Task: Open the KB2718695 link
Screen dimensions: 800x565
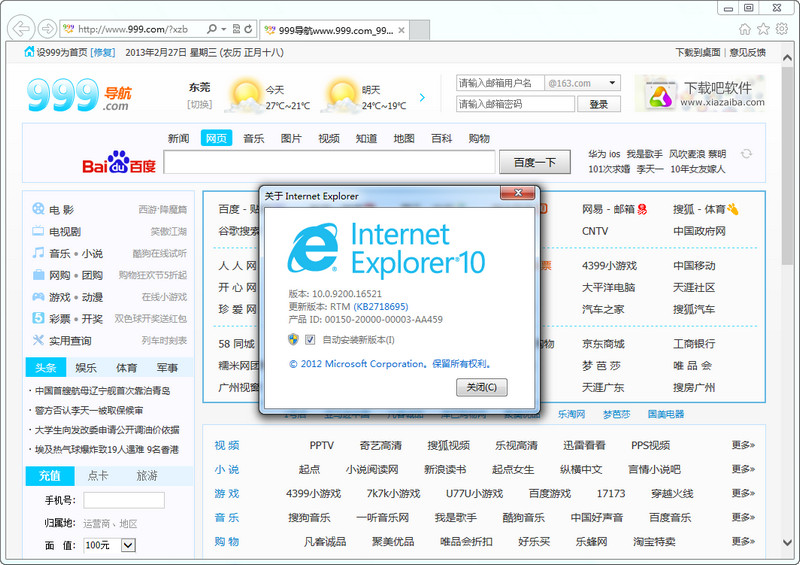Action: [381, 307]
